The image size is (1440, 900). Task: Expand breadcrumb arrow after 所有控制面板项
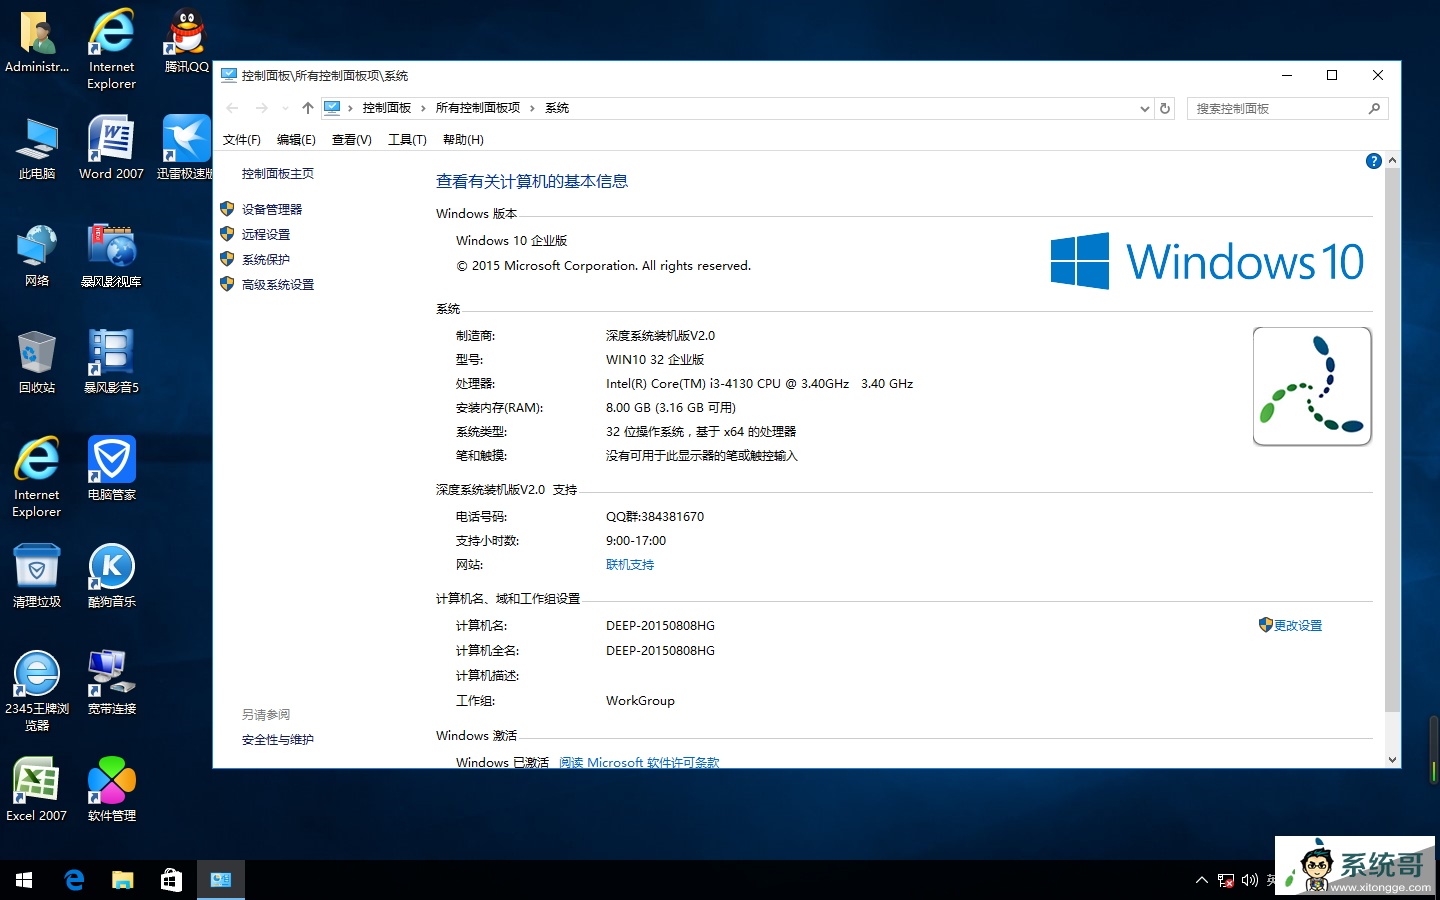click(x=532, y=108)
